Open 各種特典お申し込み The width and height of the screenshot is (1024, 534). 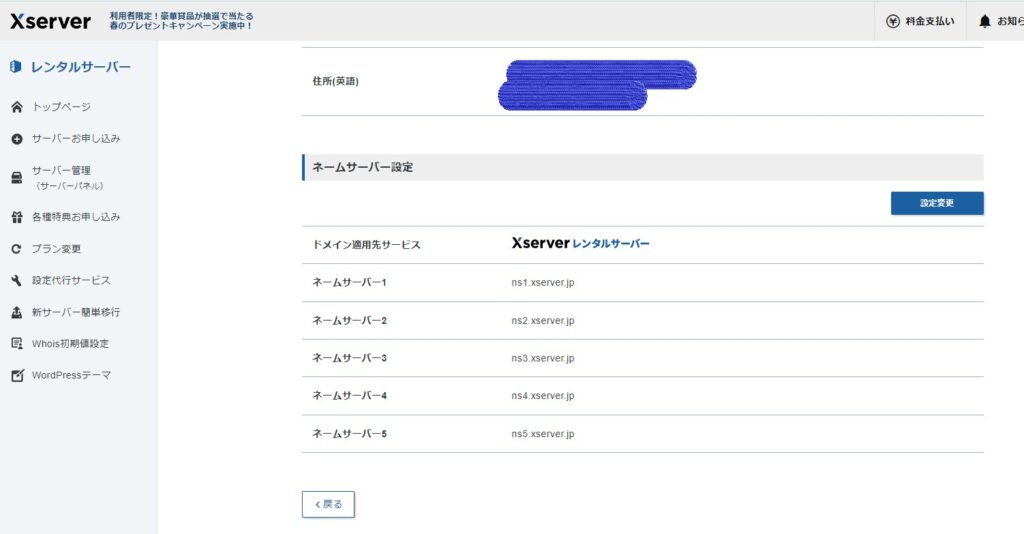(76, 217)
